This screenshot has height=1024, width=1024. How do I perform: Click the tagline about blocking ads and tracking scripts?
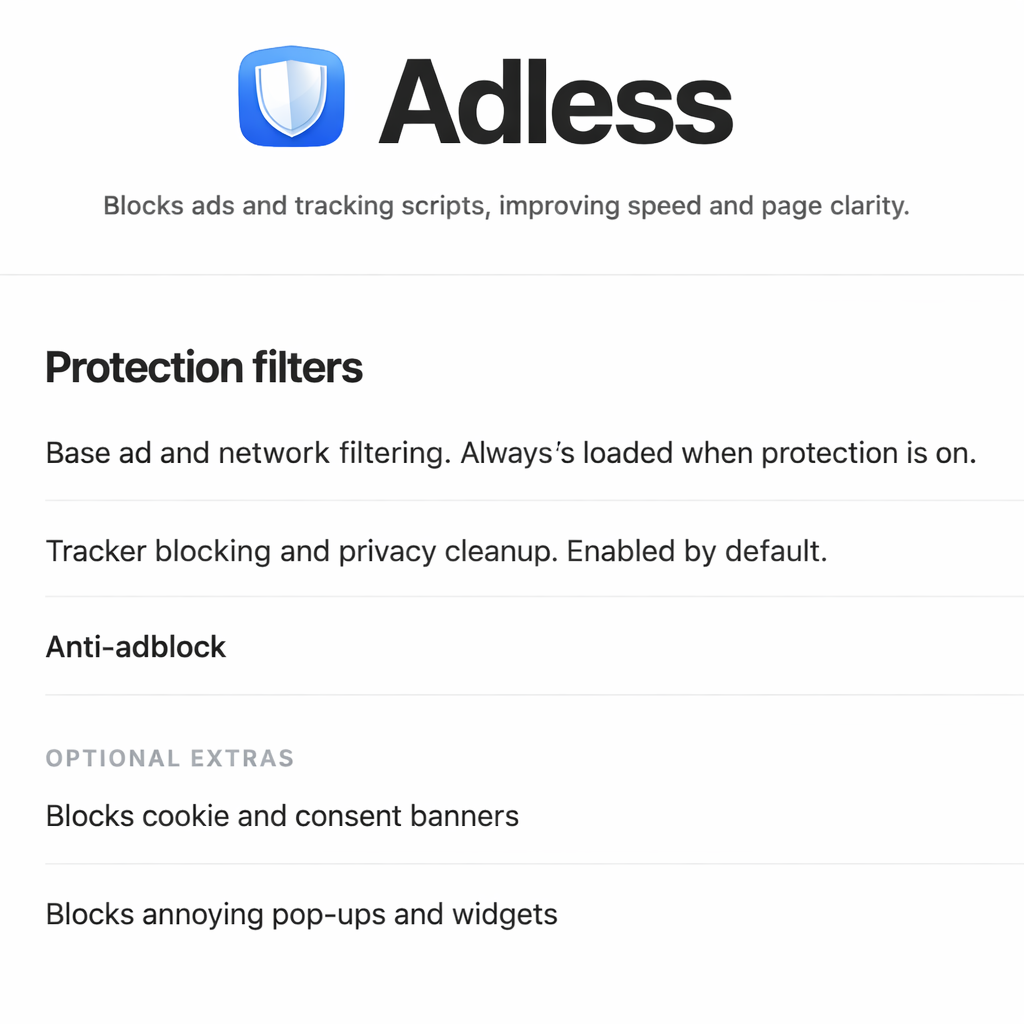(x=507, y=206)
